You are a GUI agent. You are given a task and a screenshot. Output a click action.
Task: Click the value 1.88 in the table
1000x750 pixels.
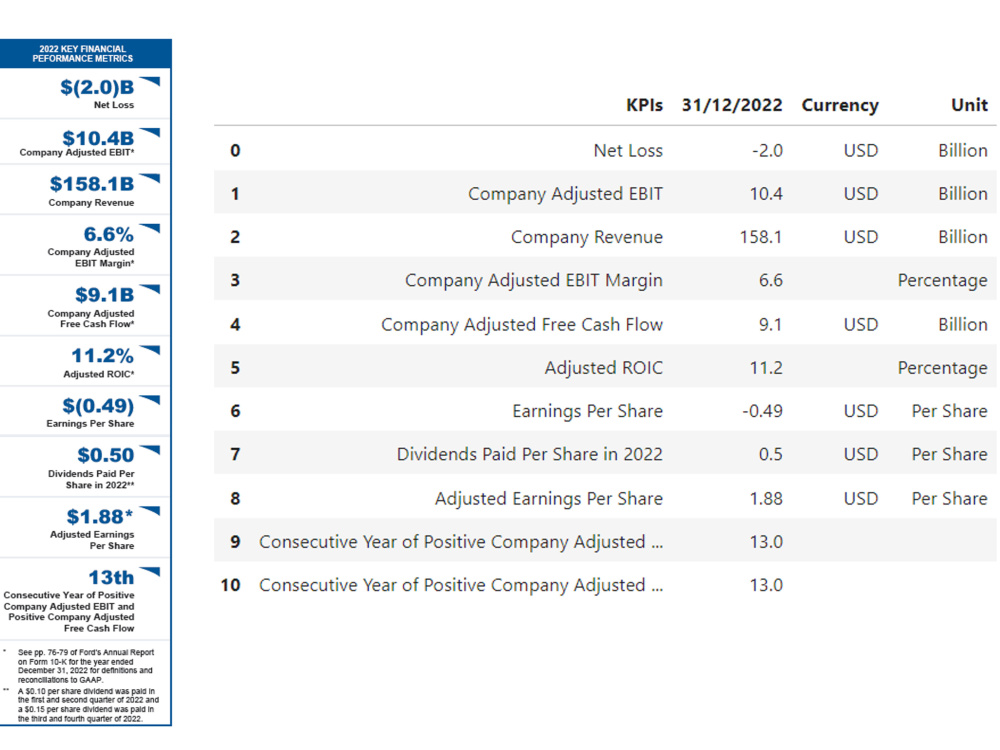point(766,499)
